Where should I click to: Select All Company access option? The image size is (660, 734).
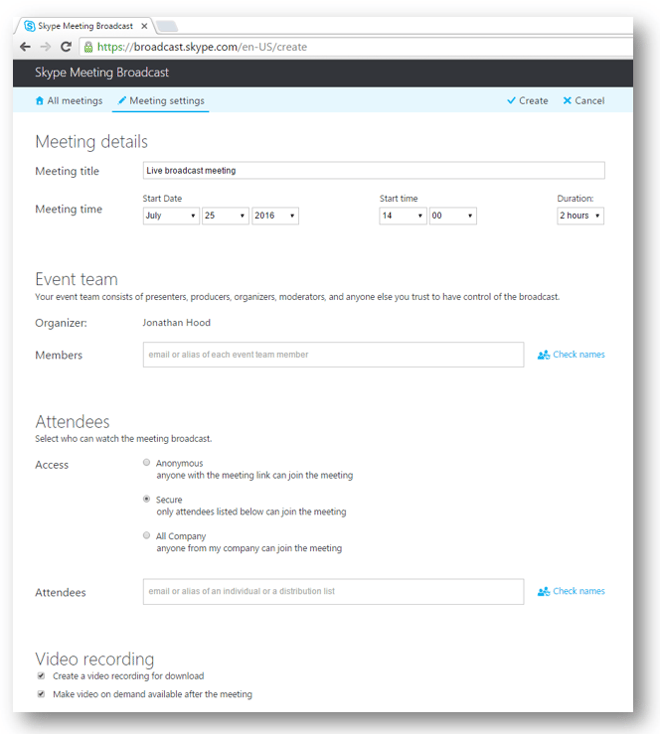(x=147, y=535)
